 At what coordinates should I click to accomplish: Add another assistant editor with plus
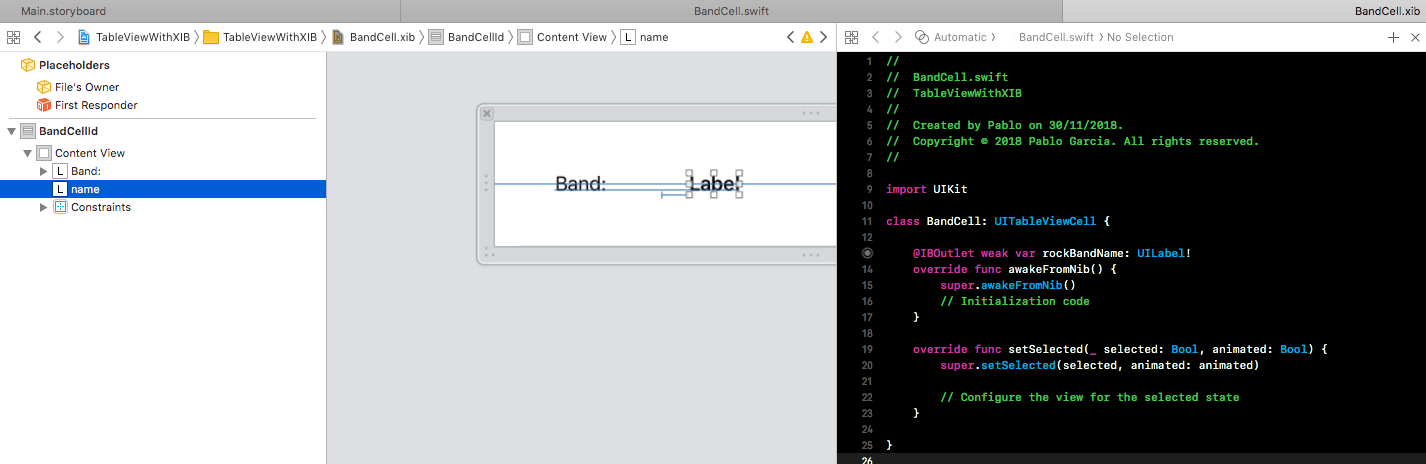tap(1393, 37)
